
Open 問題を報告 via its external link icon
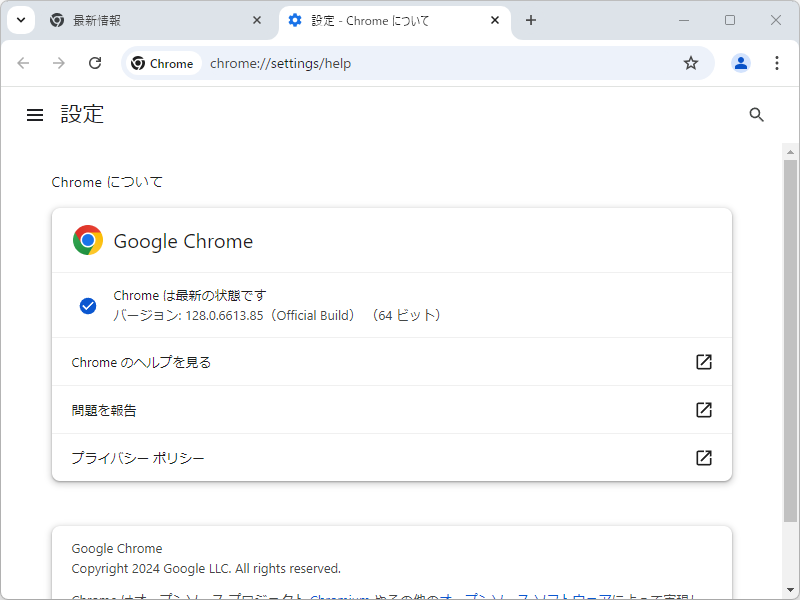click(x=703, y=410)
